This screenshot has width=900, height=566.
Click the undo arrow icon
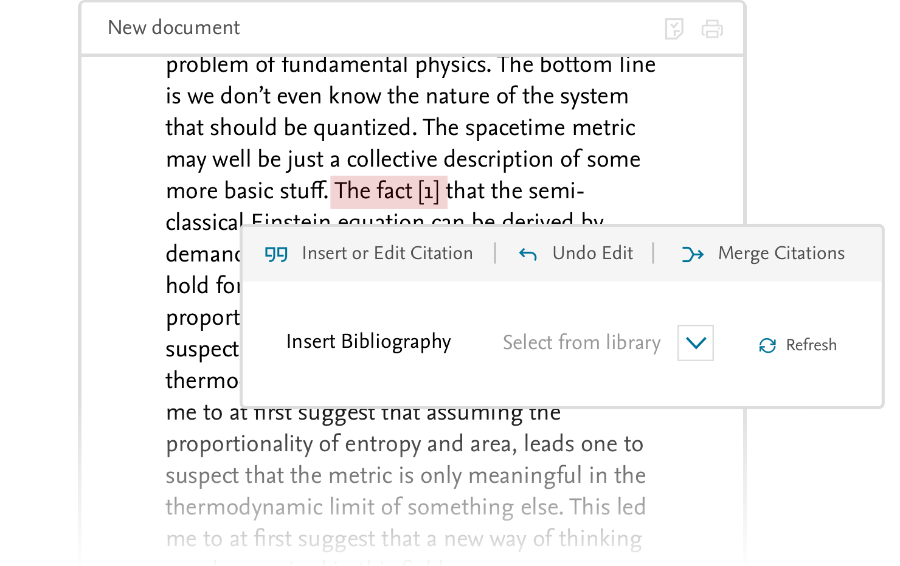point(527,254)
